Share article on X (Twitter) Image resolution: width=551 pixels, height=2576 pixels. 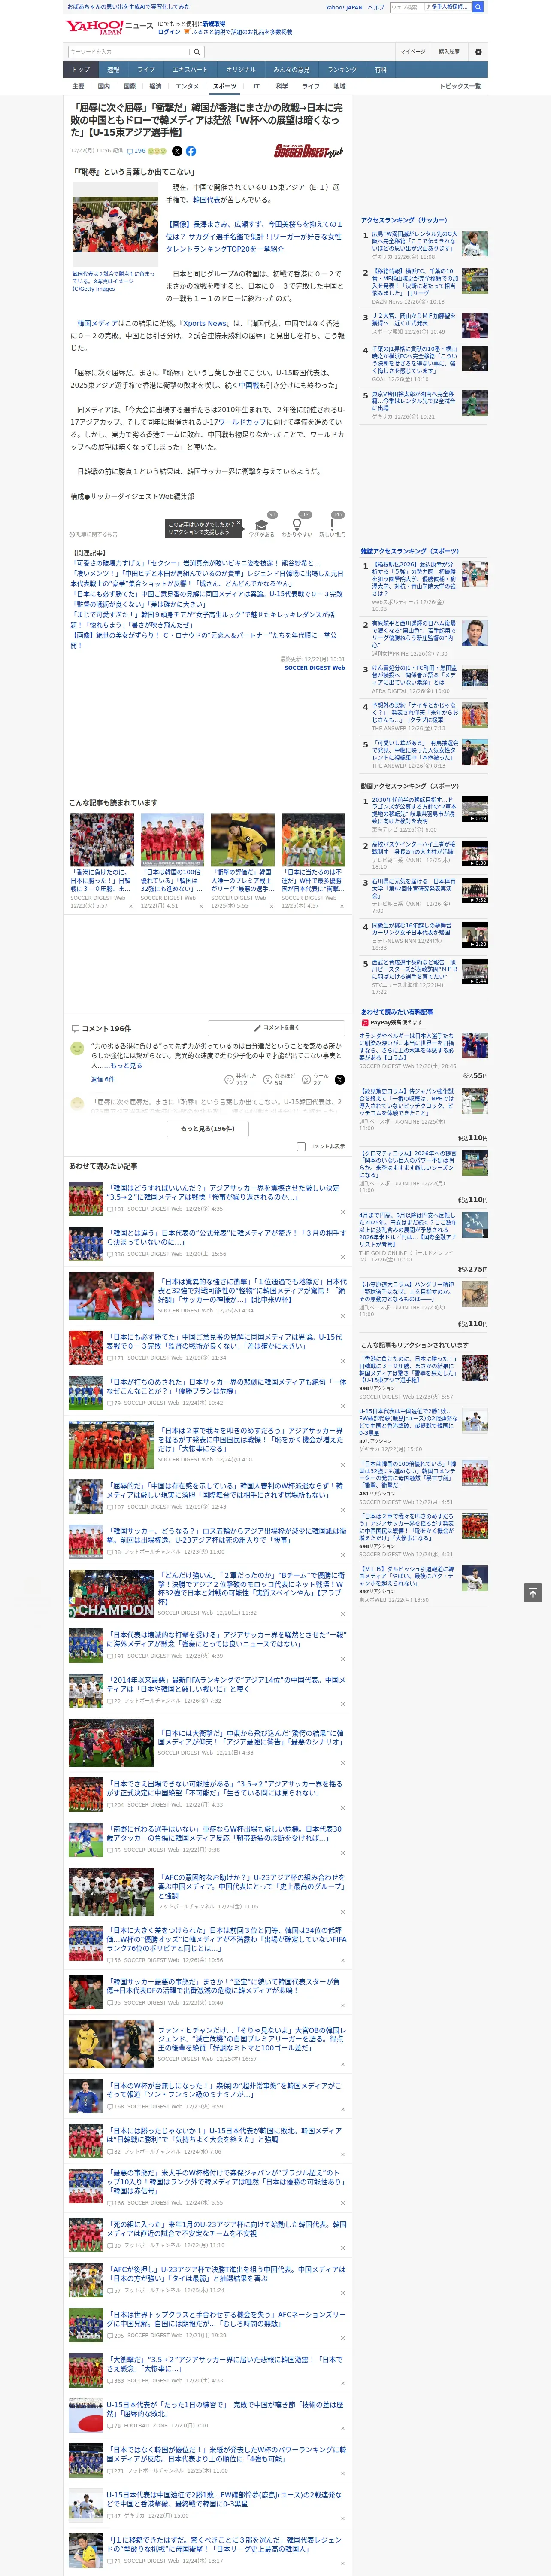[177, 151]
